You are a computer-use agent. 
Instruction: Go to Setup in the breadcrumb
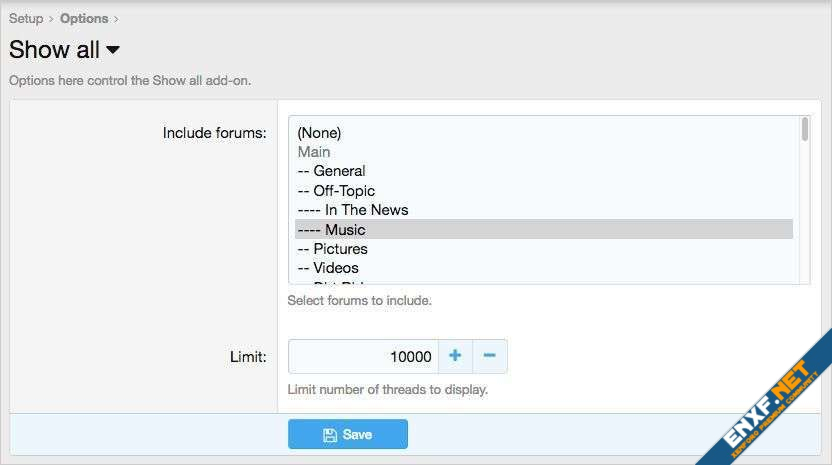pos(26,18)
